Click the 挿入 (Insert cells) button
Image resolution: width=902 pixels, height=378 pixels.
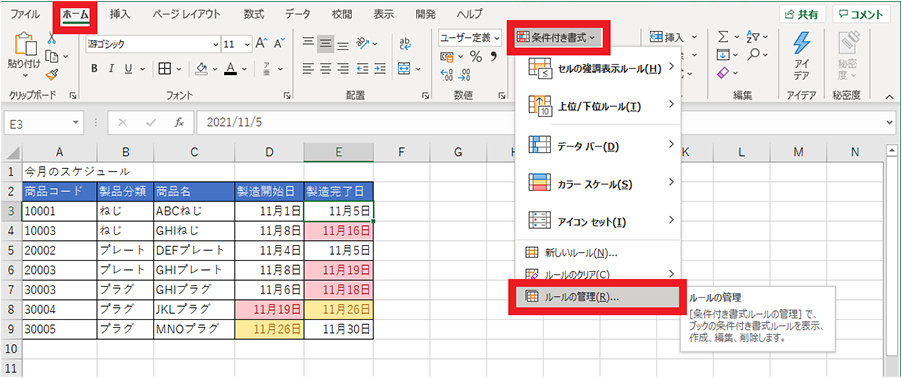click(667, 37)
